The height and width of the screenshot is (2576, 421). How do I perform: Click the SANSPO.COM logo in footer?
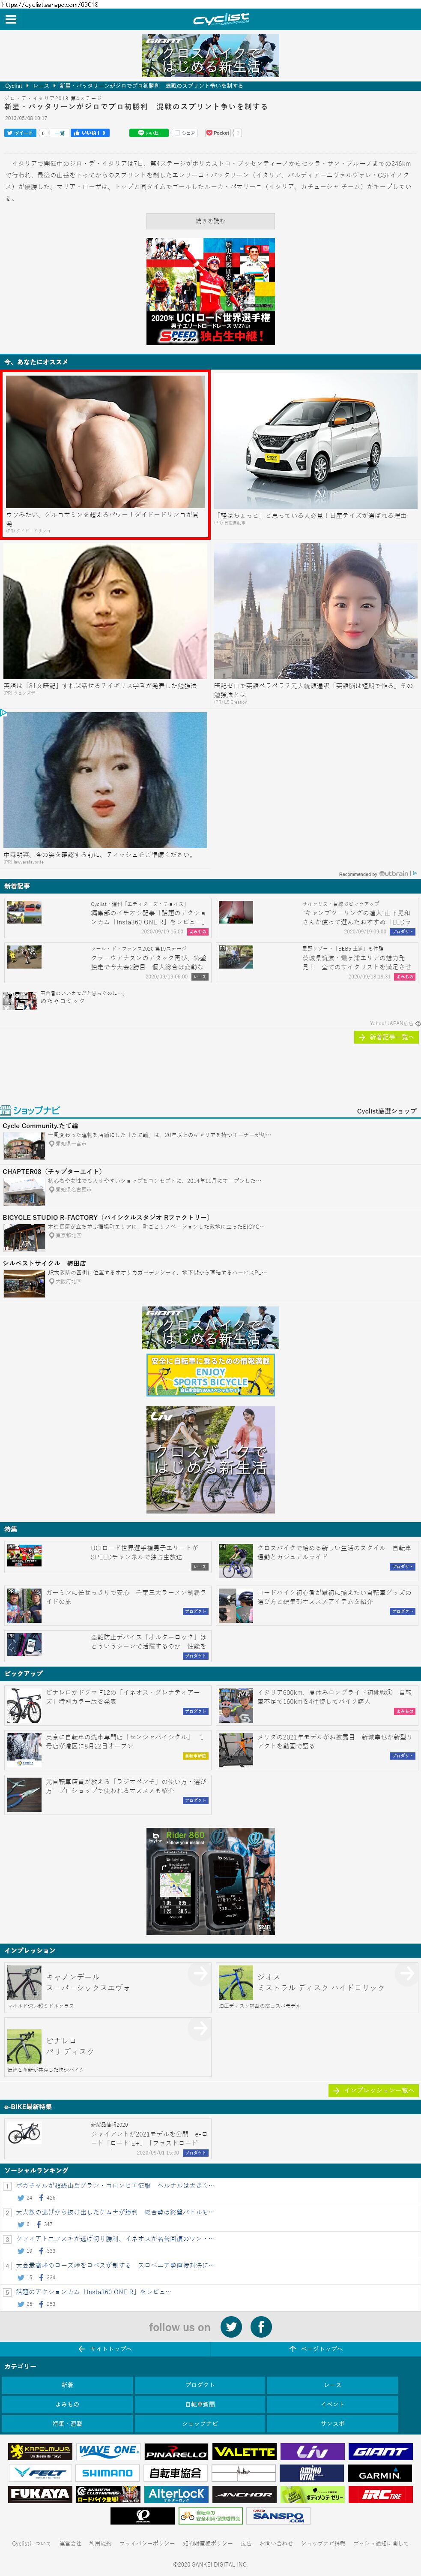[278, 2516]
